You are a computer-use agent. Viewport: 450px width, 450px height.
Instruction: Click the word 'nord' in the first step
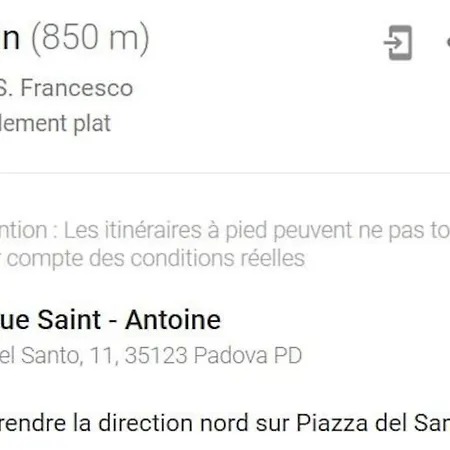tap(224, 423)
